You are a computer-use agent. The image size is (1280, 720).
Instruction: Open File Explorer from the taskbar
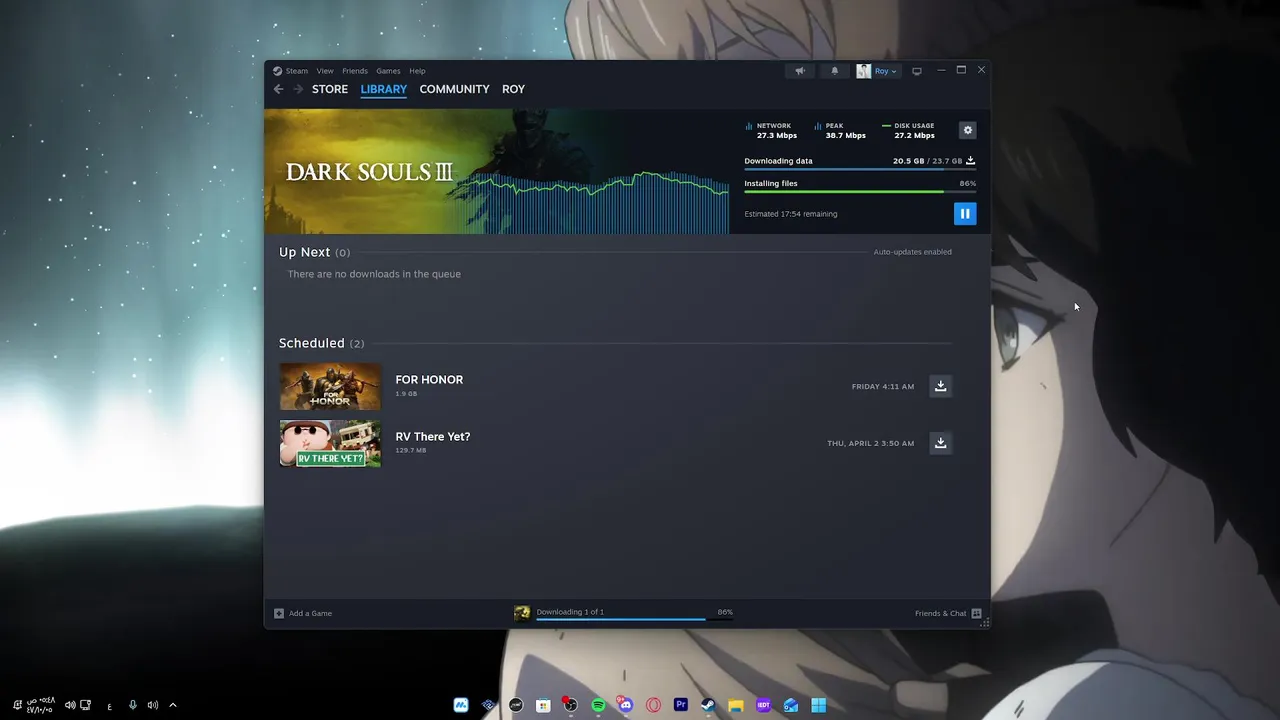(x=736, y=705)
